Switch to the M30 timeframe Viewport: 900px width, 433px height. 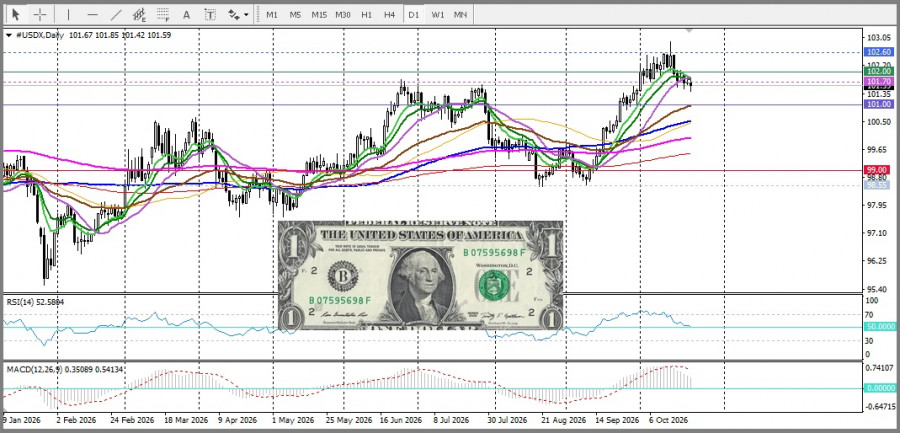tap(343, 15)
